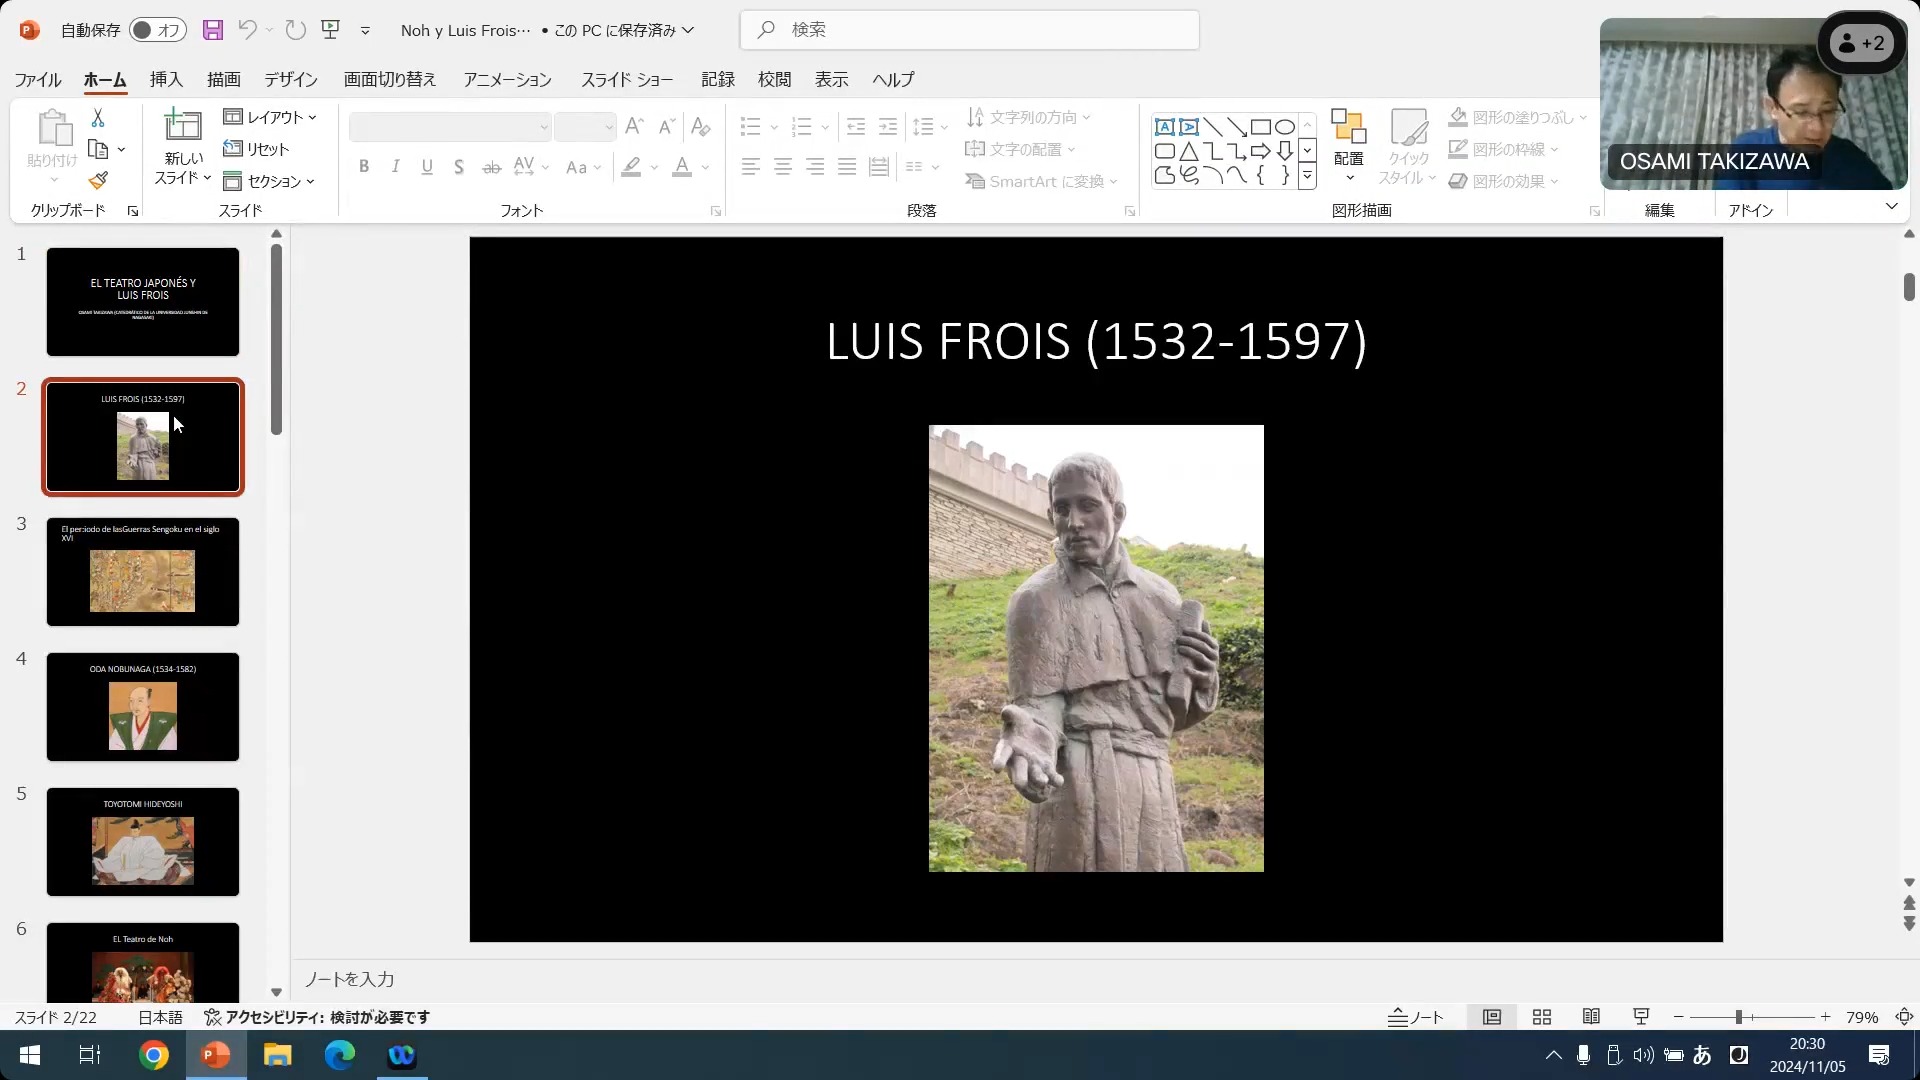Switch to the 画面切り替え tab
Screen dimensions: 1920x1080
point(390,79)
